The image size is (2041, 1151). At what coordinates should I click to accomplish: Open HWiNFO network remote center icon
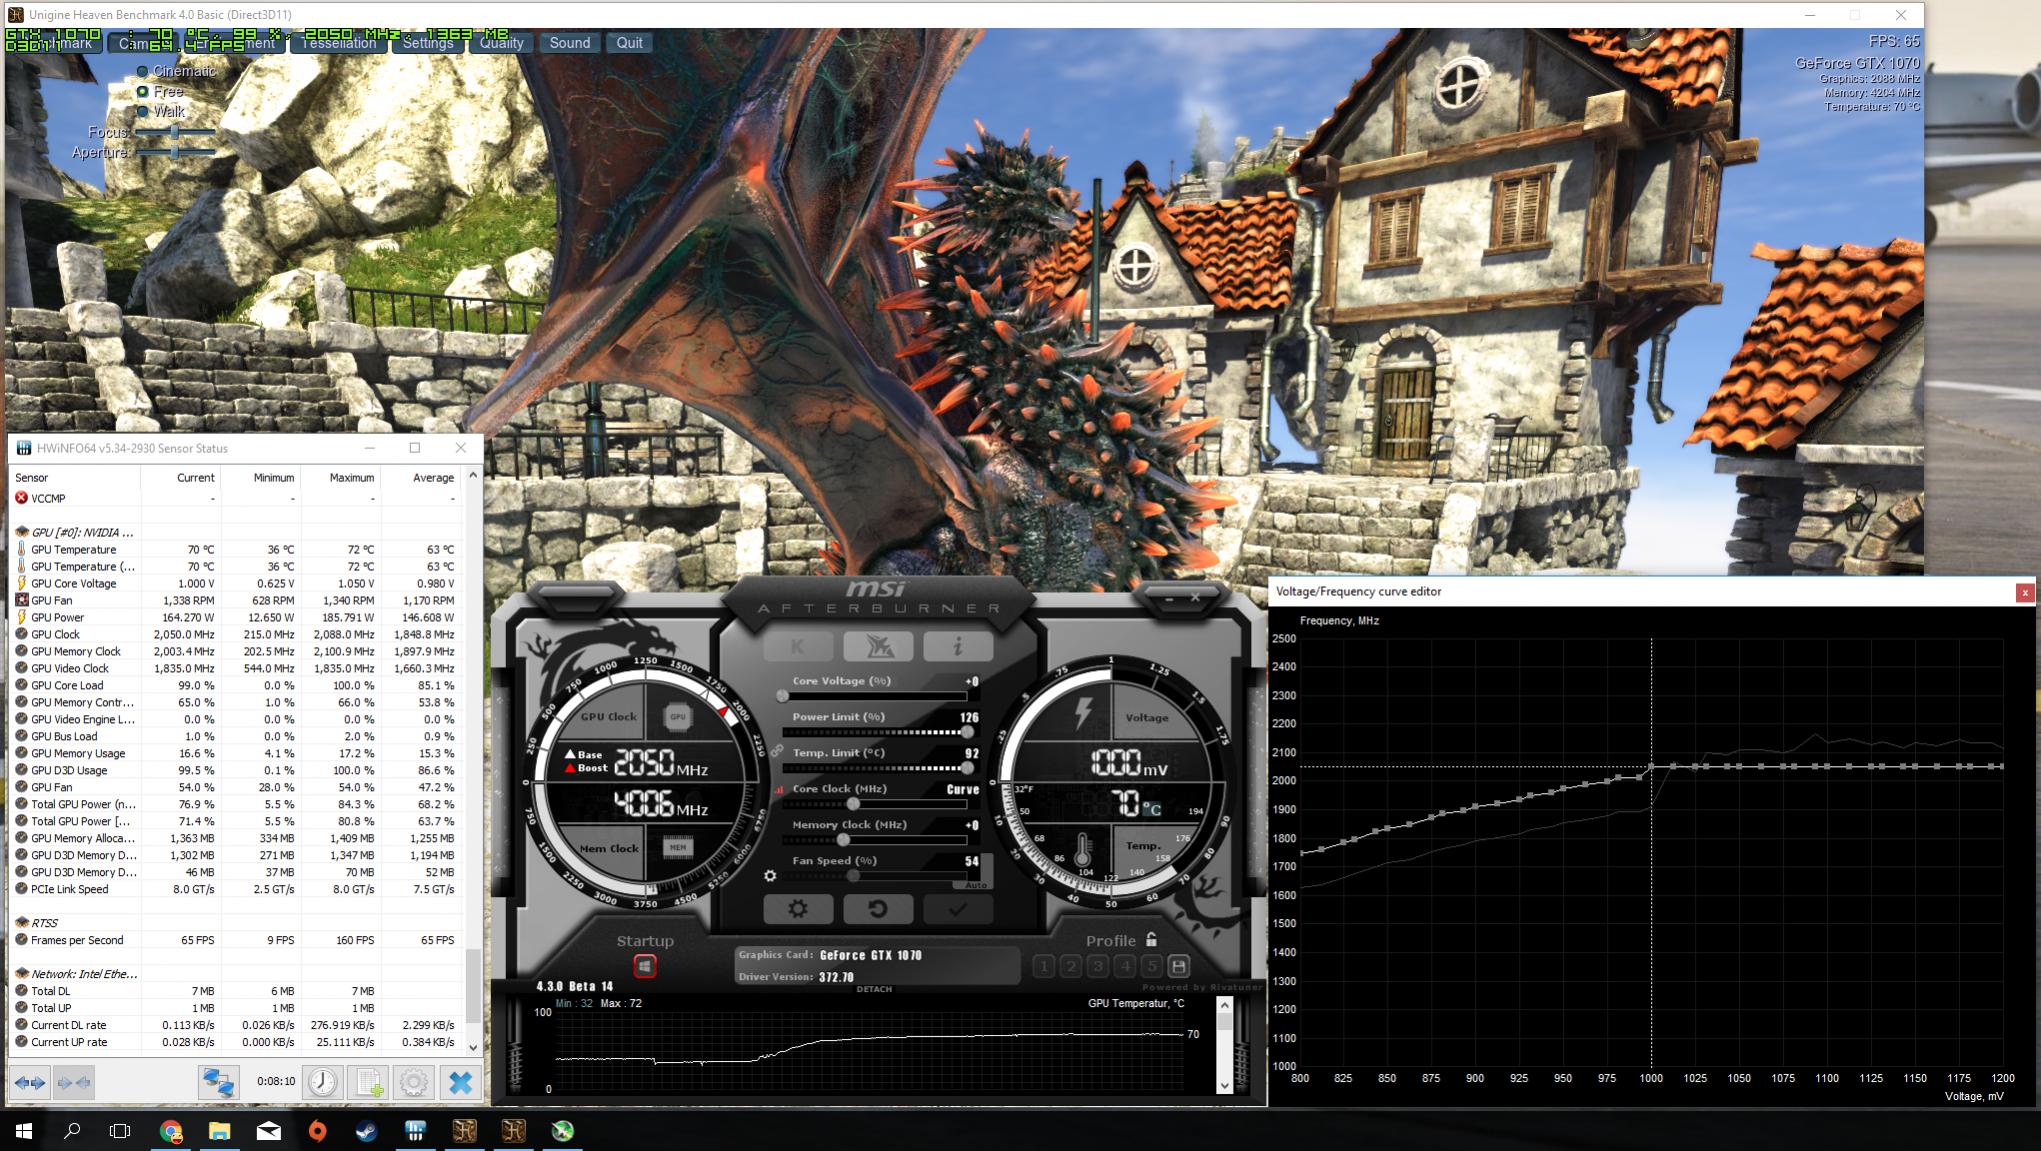click(x=217, y=1081)
